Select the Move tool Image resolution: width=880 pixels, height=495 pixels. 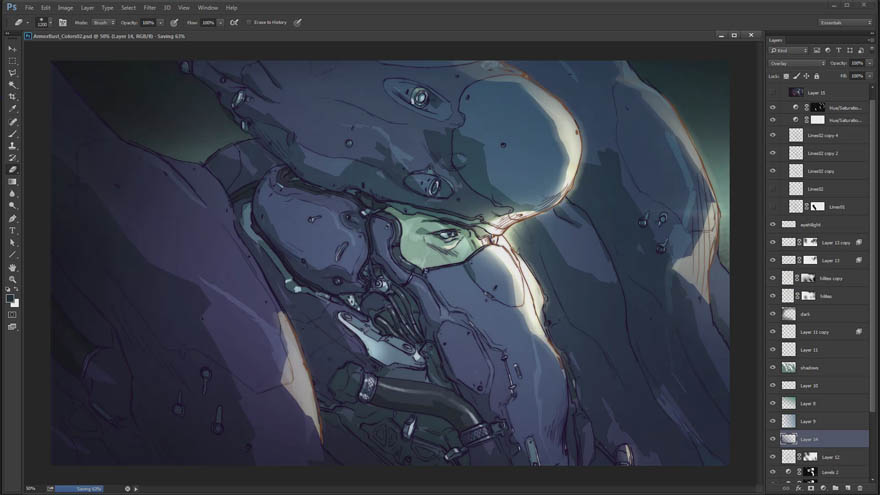(x=12, y=49)
